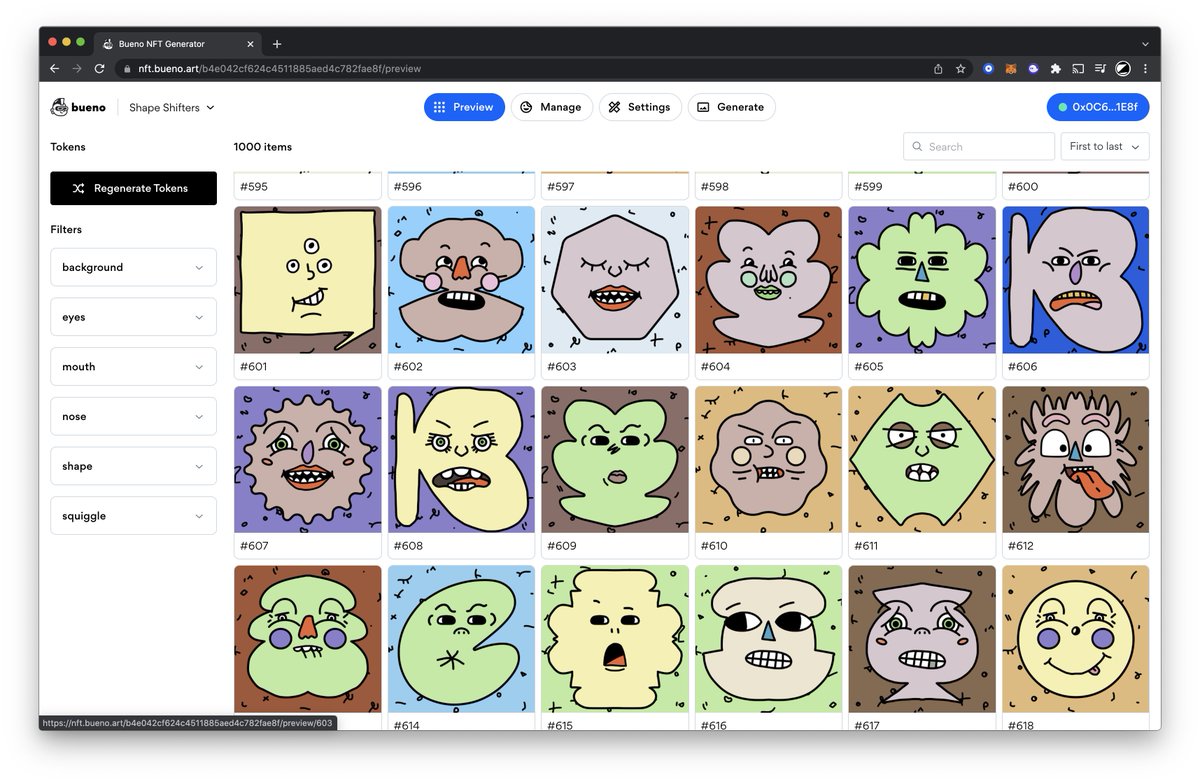Open the Manage tab

tap(552, 107)
